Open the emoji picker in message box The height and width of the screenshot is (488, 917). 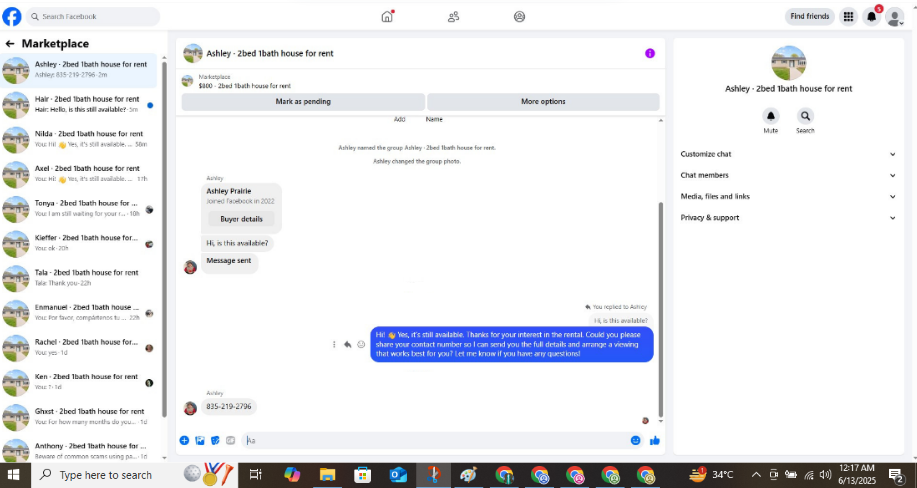pyautogui.click(x=636, y=441)
